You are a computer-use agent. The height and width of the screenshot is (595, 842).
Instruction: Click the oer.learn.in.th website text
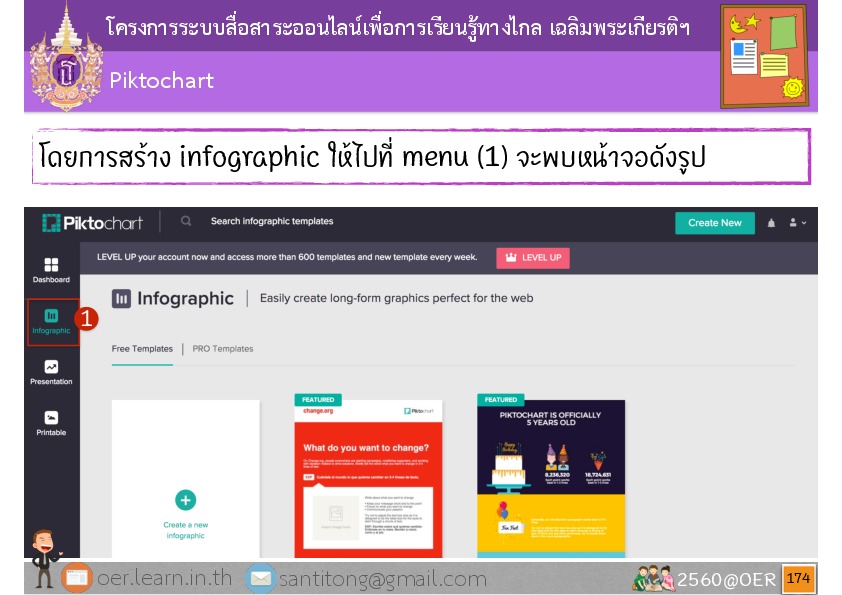click(164, 578)
